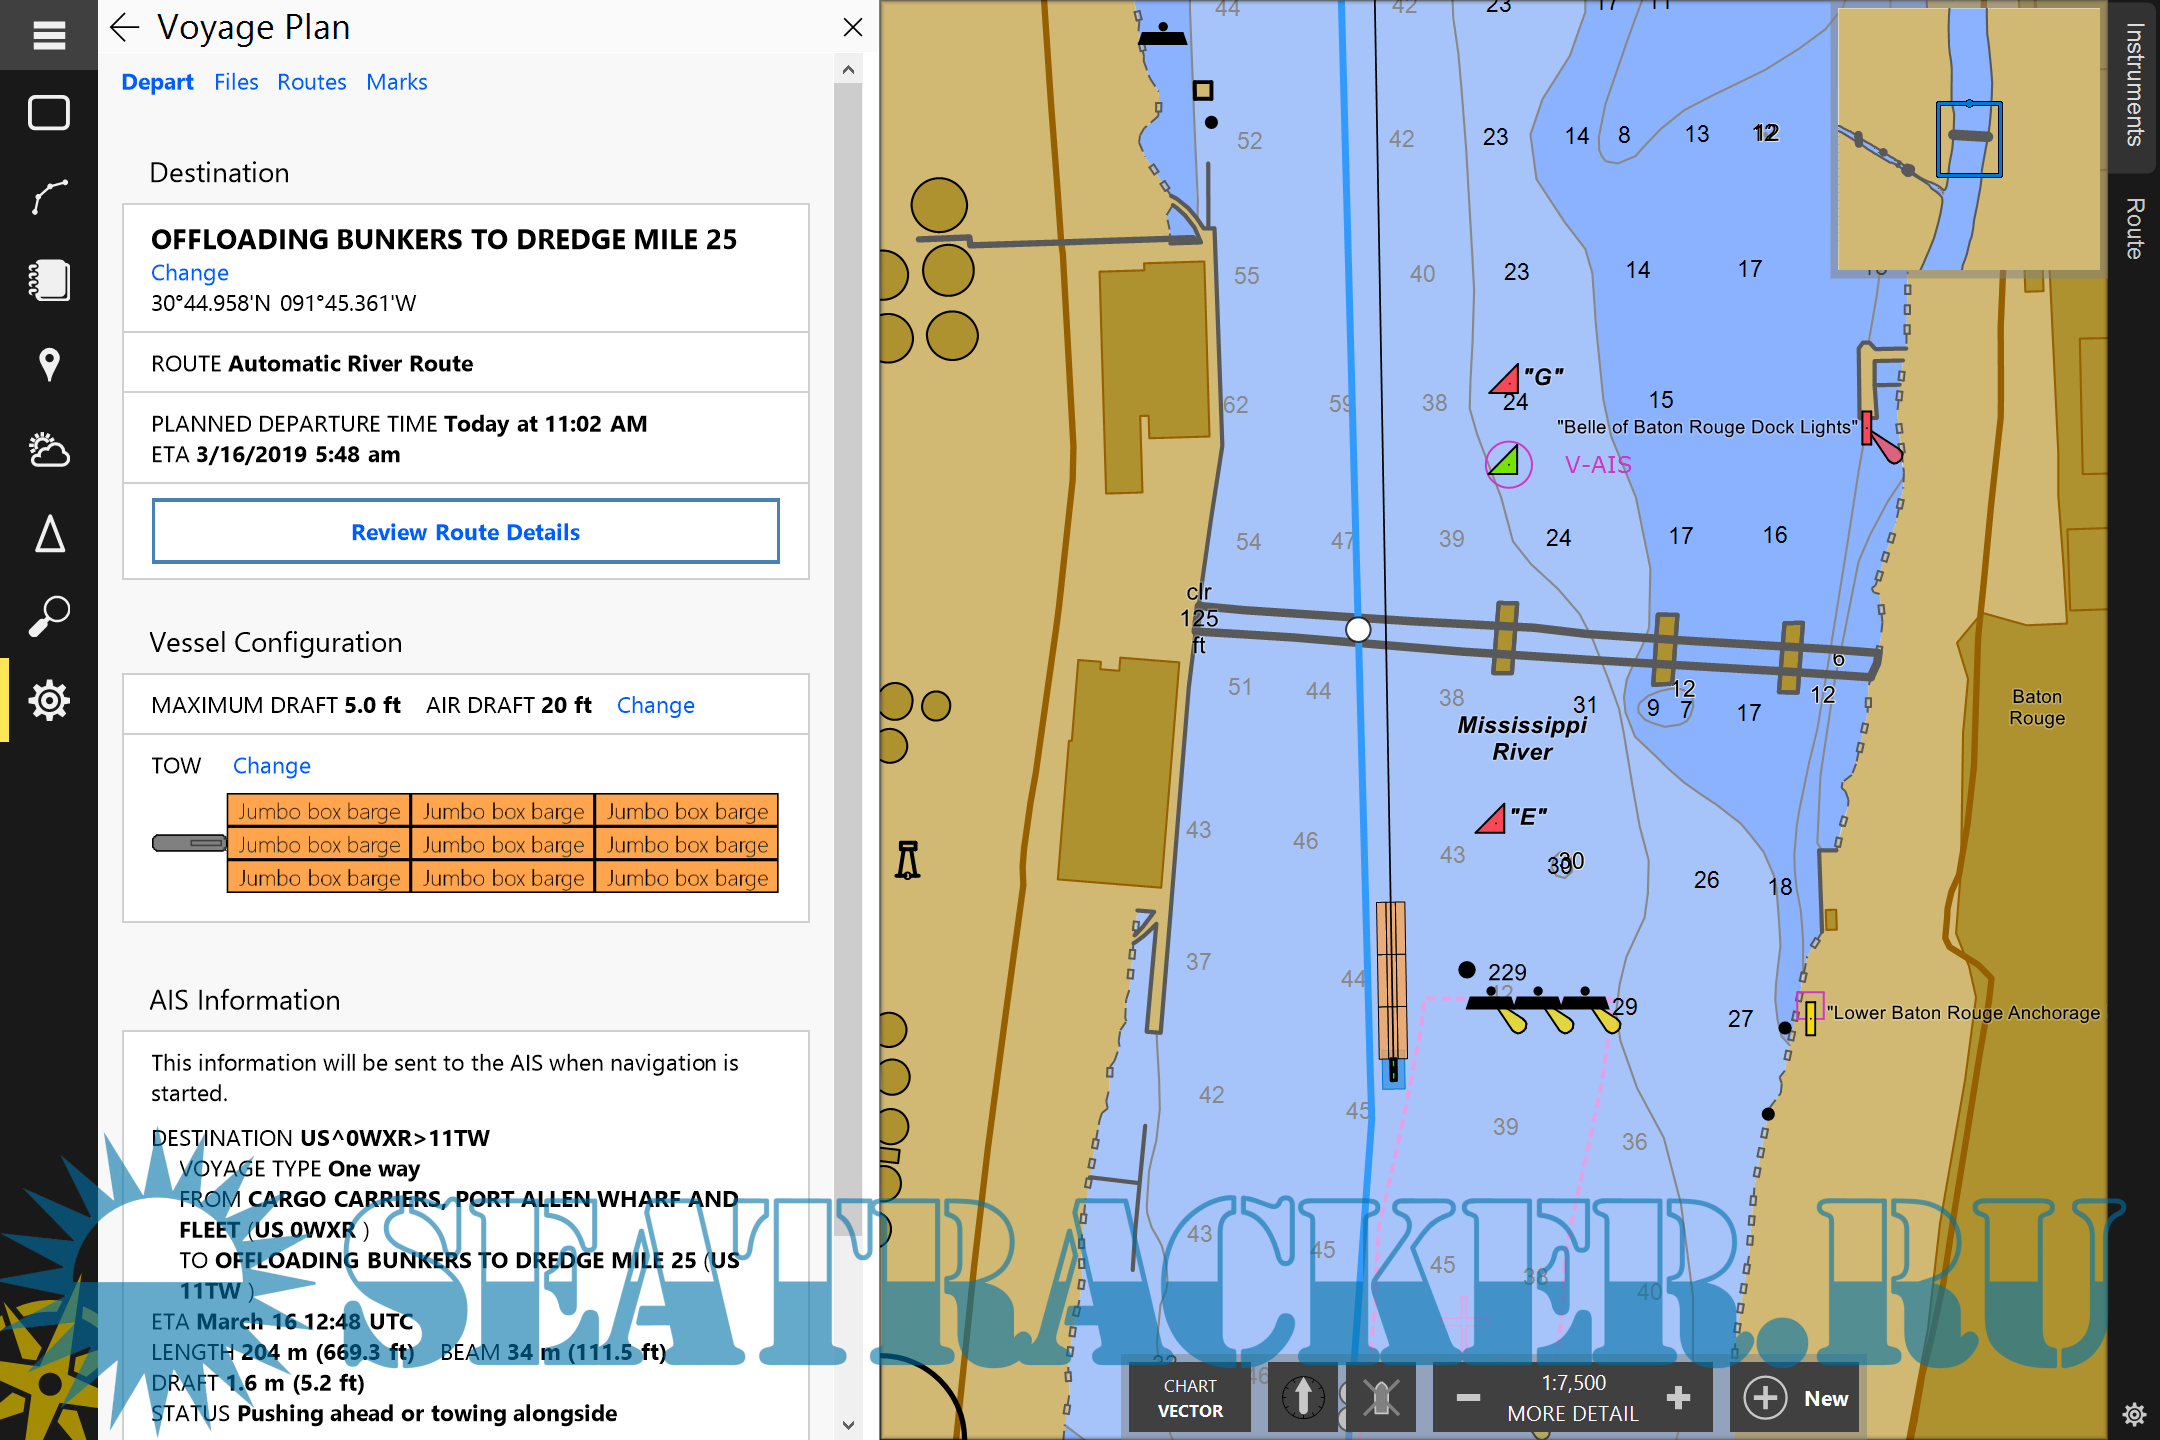The width and height of the screenshot is (2160, 1440).
Task: Select the marks pin icon
Action: point(48,365)
